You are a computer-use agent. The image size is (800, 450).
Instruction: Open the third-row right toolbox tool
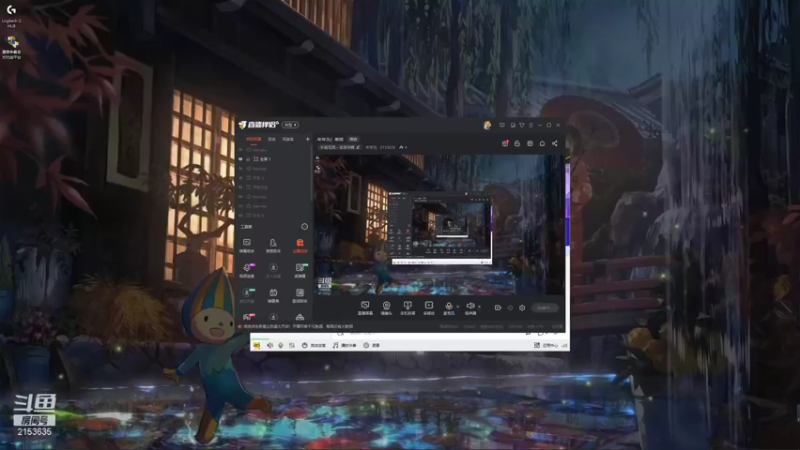point(300,295)
